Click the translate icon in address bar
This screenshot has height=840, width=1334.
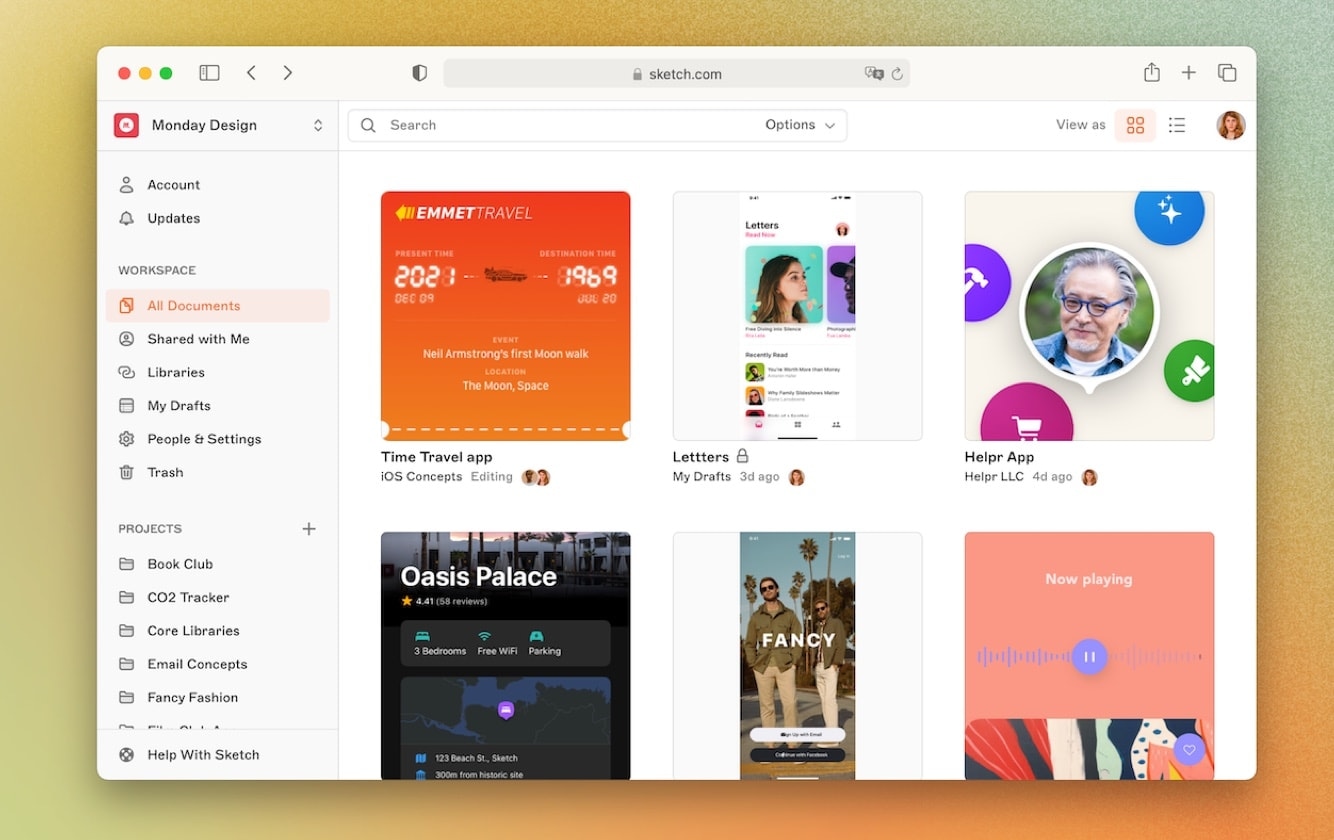click(x=874, y=73)
